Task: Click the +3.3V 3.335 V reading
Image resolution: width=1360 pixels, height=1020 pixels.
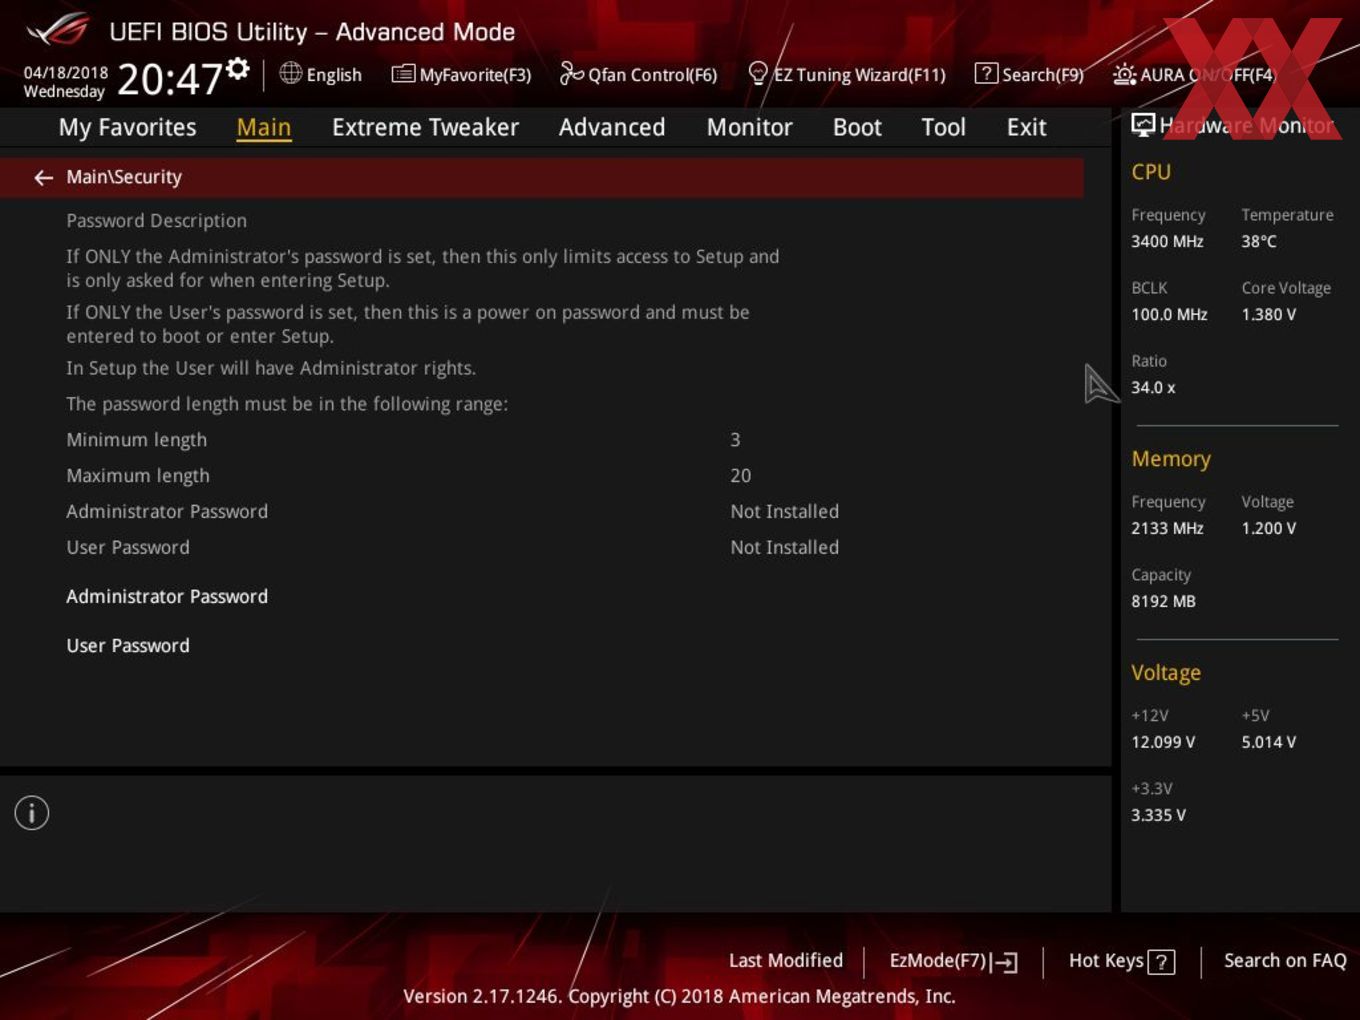Action: click(1158, 816)
